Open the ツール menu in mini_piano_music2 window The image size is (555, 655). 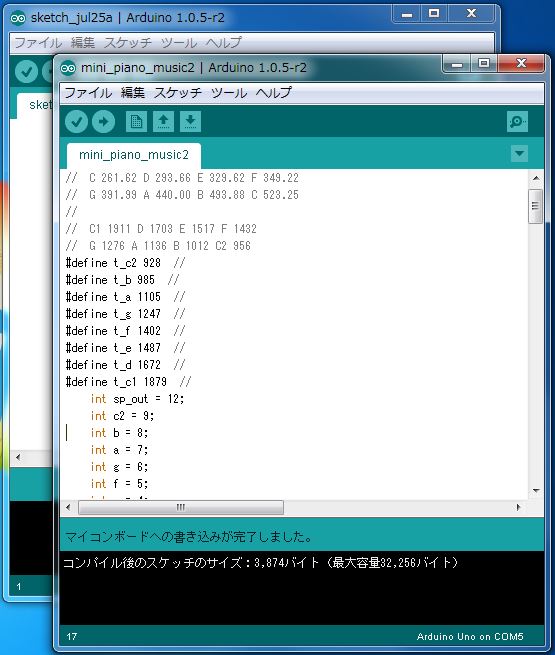pos(229,92)
